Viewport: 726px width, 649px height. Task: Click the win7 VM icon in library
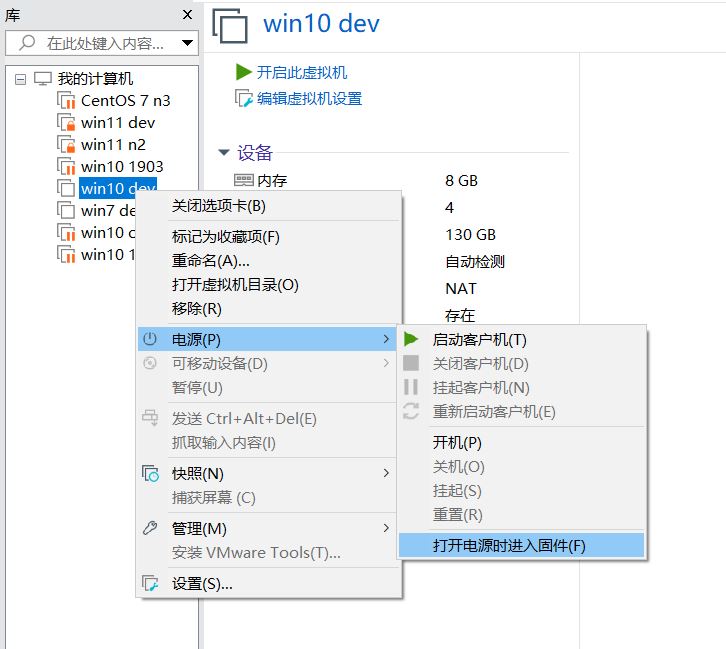tap(66, 210)
